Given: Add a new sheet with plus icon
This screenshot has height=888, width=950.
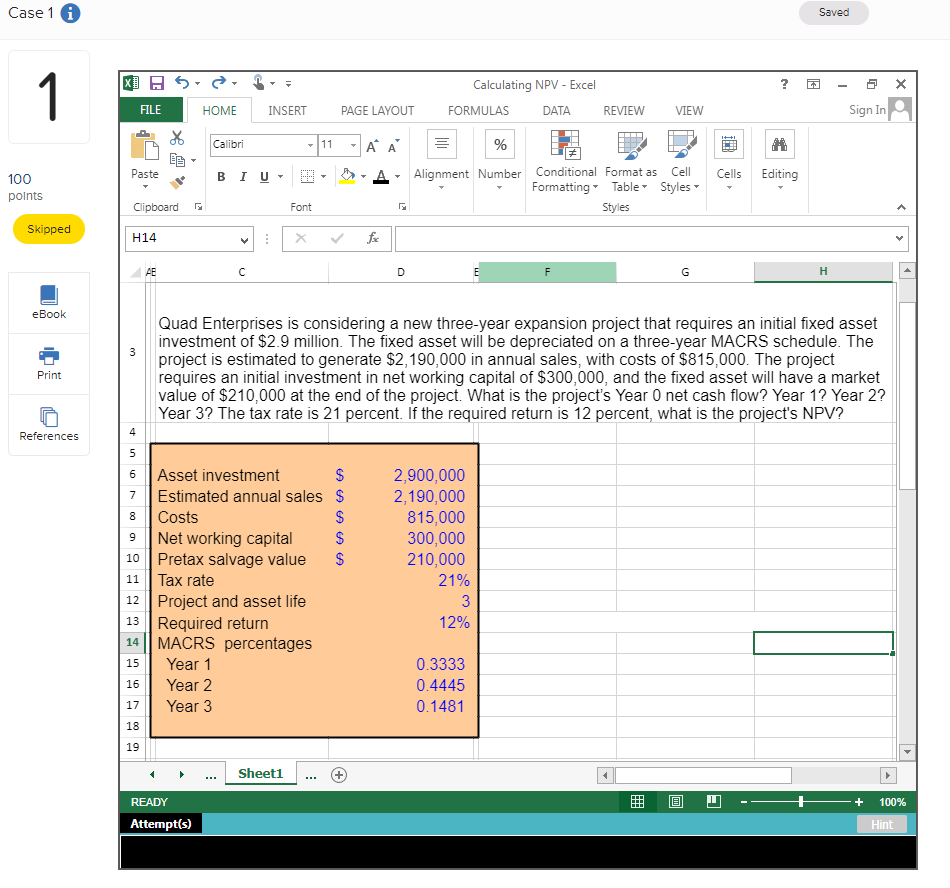Looking at the screenshot, I should pos(339,775).
